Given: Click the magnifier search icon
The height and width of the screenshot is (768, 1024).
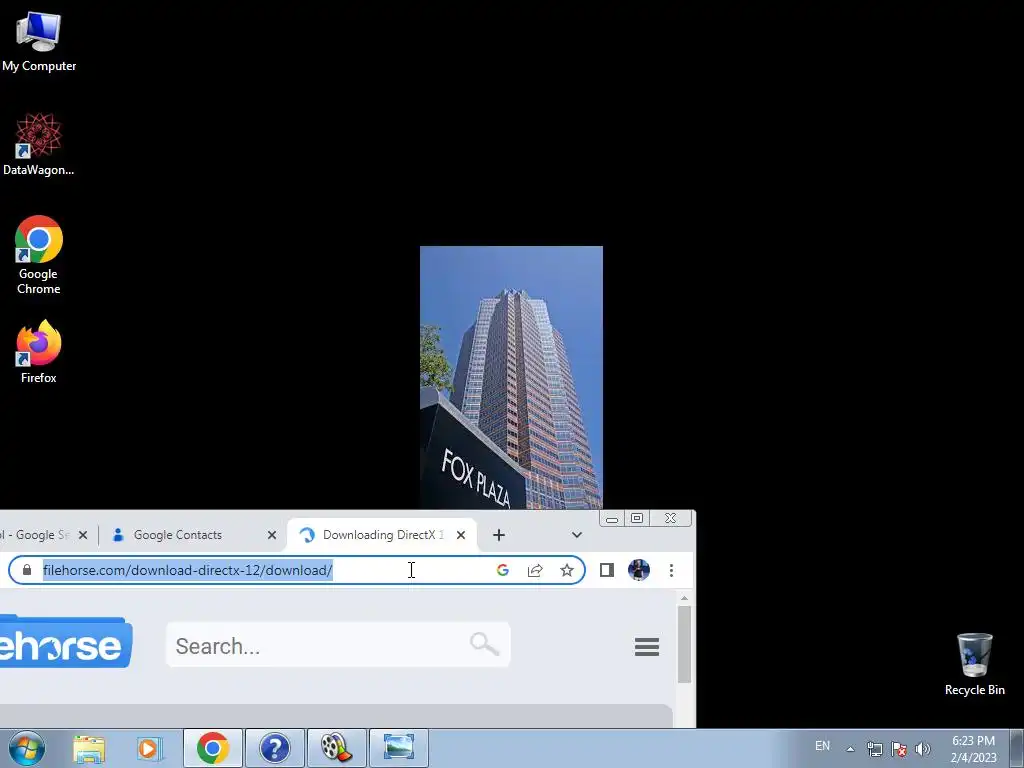Looking at the screenshot, I should pos(485,644).
